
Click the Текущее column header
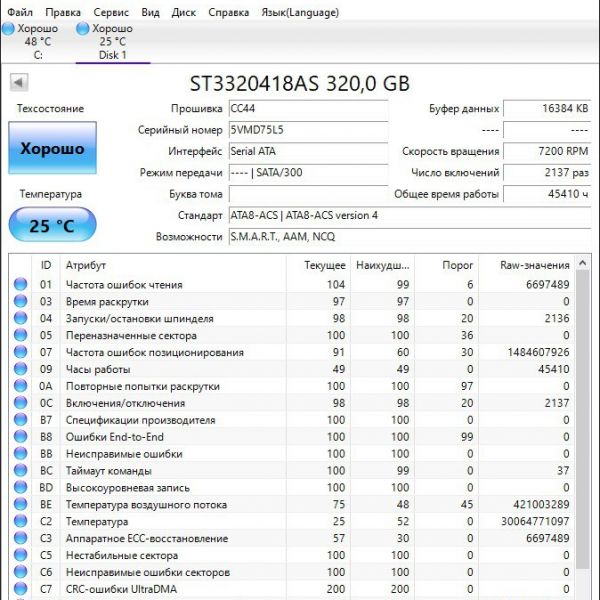point(318,265)
